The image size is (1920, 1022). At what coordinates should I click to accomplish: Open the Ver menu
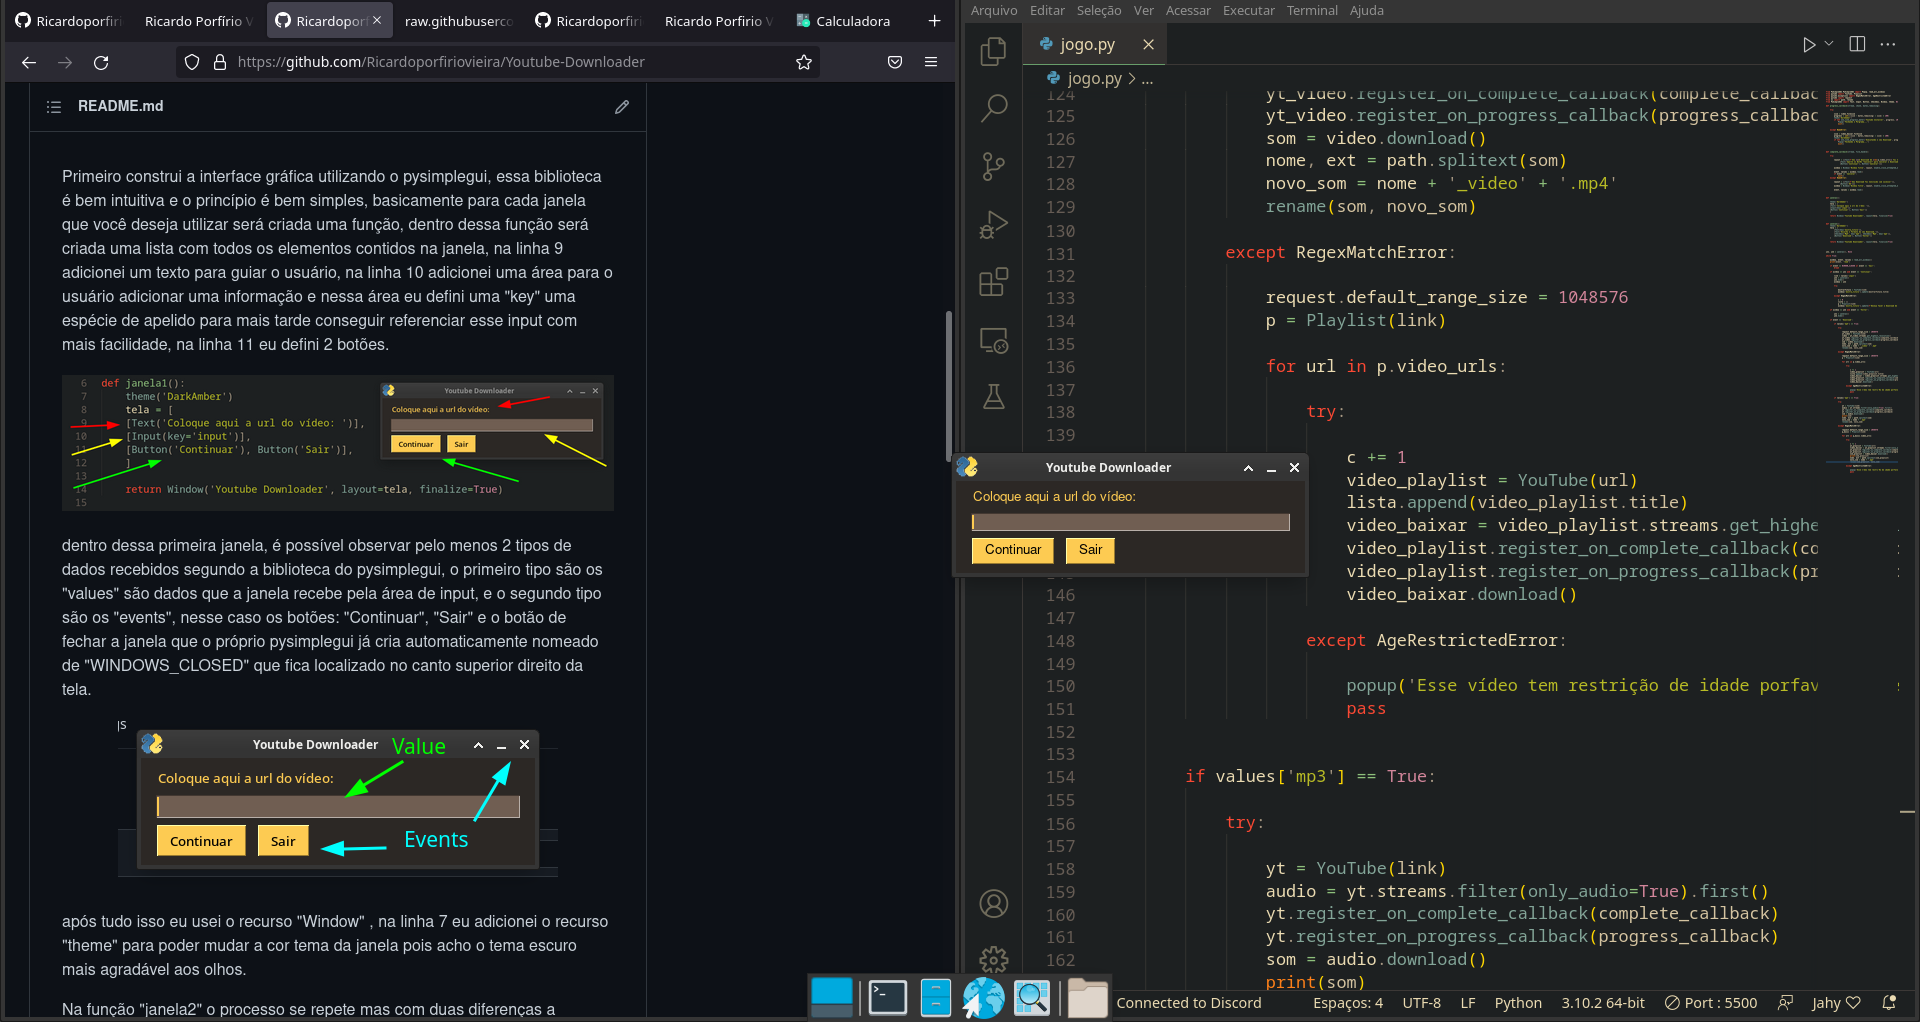[1143, 10]
